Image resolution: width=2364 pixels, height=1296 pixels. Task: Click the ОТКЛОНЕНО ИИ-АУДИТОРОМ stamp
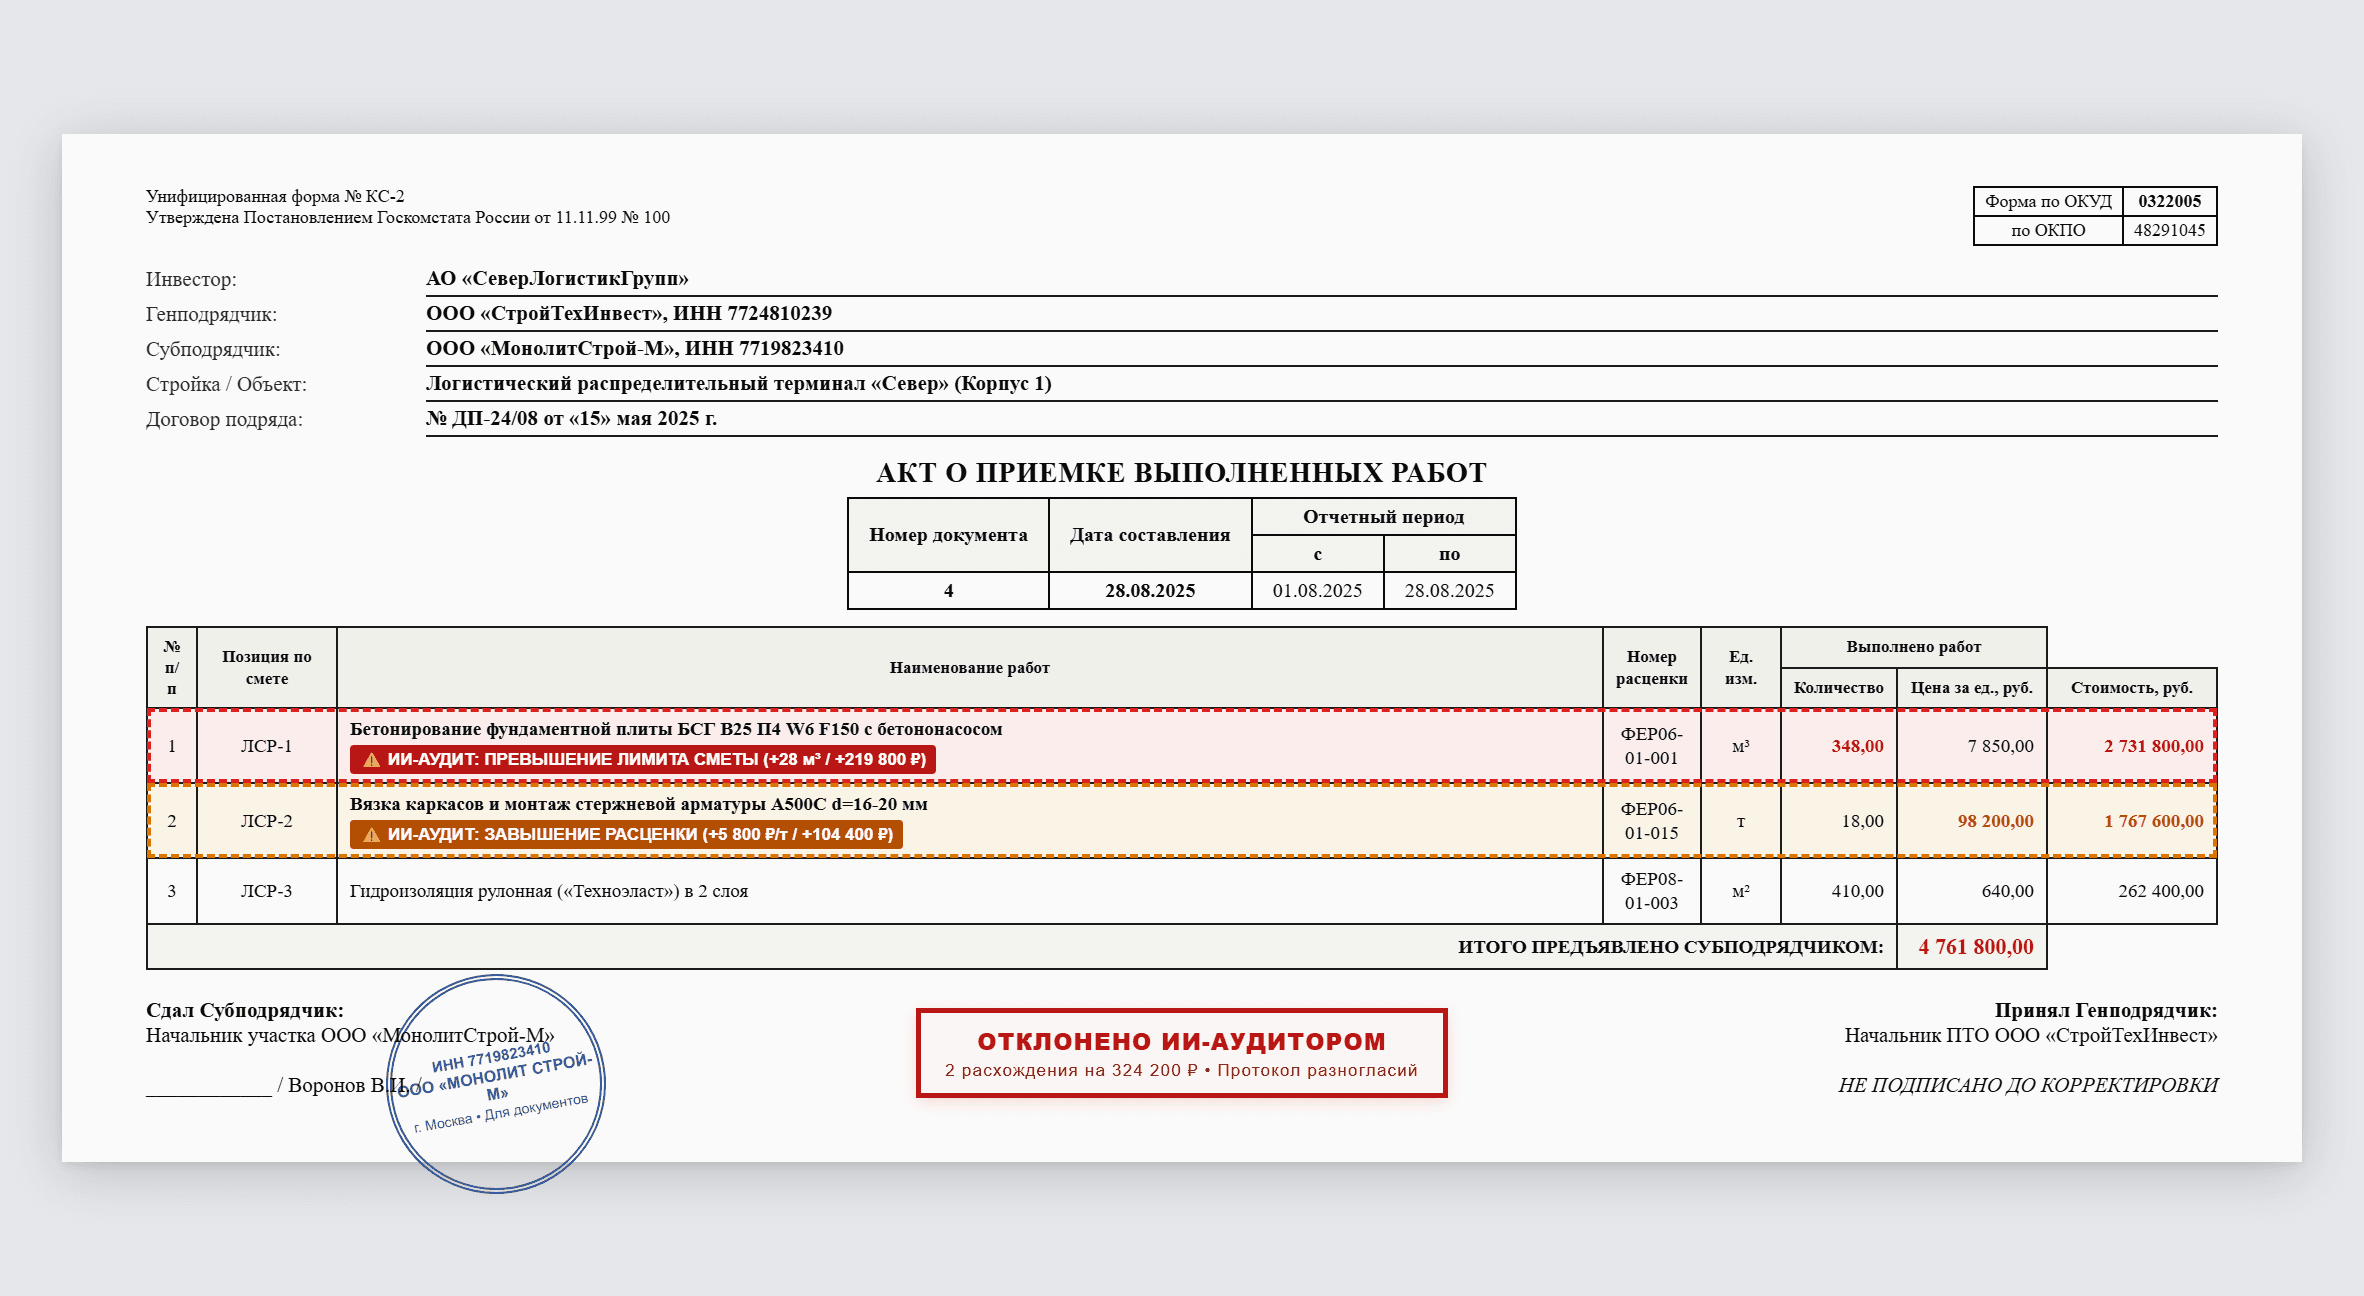tap(1182, 1053)
